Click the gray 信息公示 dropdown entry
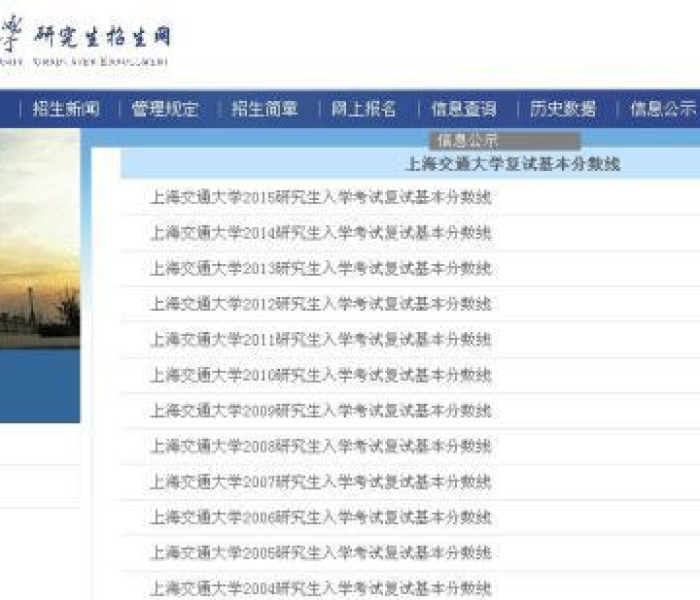The width and height of the screenshot is (700, 600). pos(504,141)
